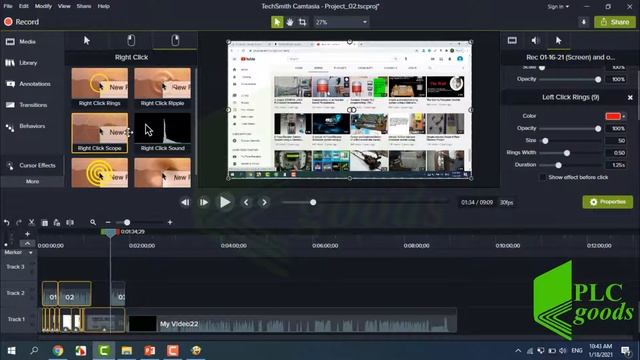Open the cursor properties tab icon
This screenshot has height=360, width=640.
(558, 40)
